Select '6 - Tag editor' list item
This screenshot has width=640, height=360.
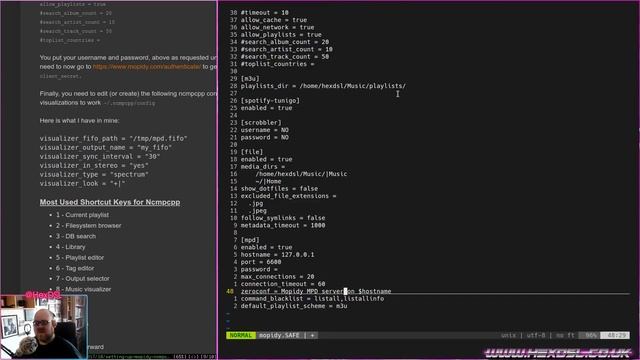pyautogui.click(x=75, y=268)
